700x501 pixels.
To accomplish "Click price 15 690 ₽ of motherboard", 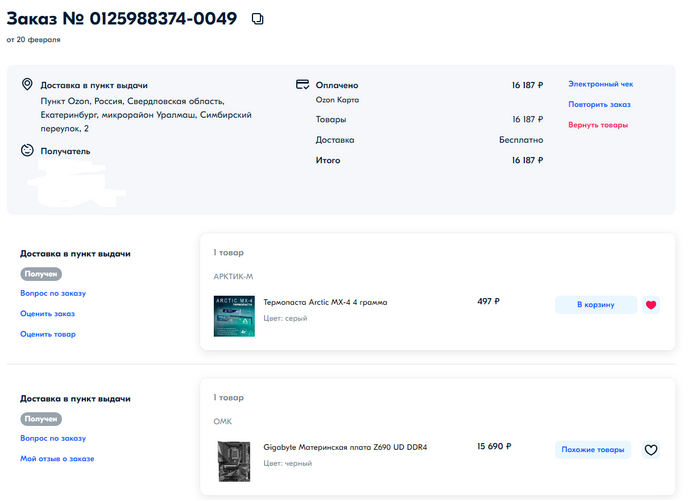I will pos(494,447).
